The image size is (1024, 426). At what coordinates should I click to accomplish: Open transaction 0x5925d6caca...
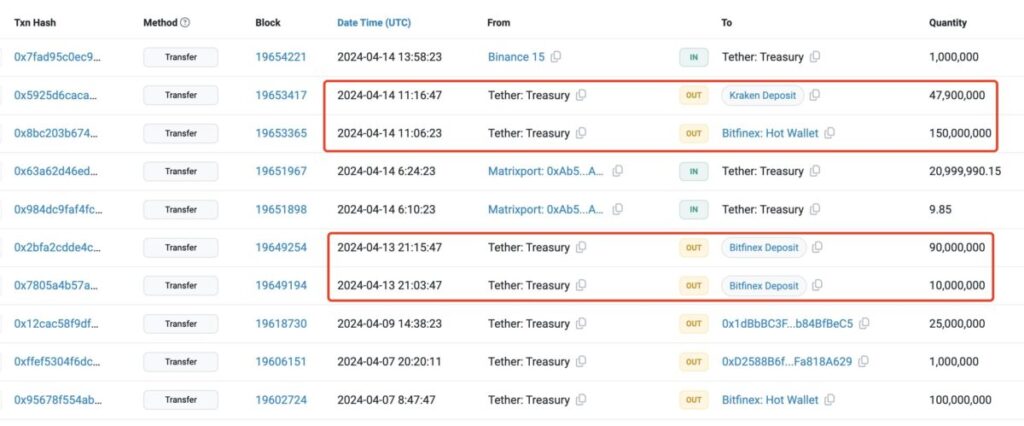point(56,95)
